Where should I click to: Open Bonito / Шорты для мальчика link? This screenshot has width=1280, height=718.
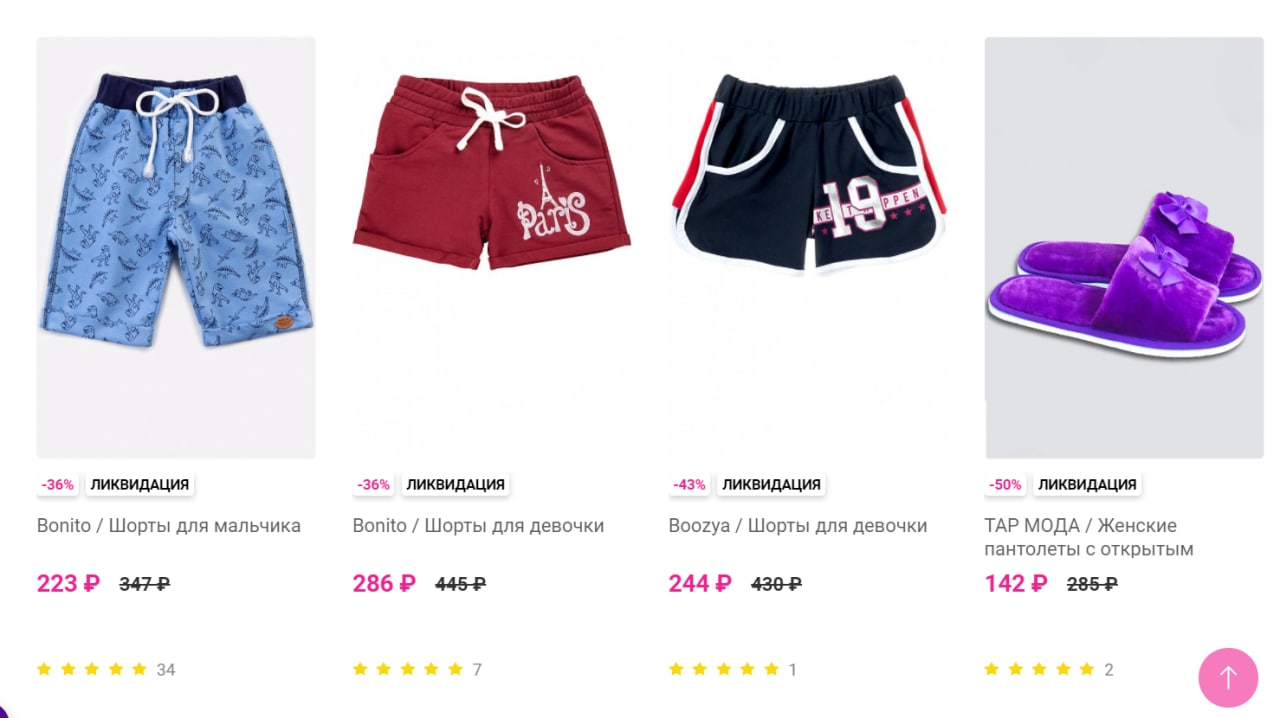[169, 526]
